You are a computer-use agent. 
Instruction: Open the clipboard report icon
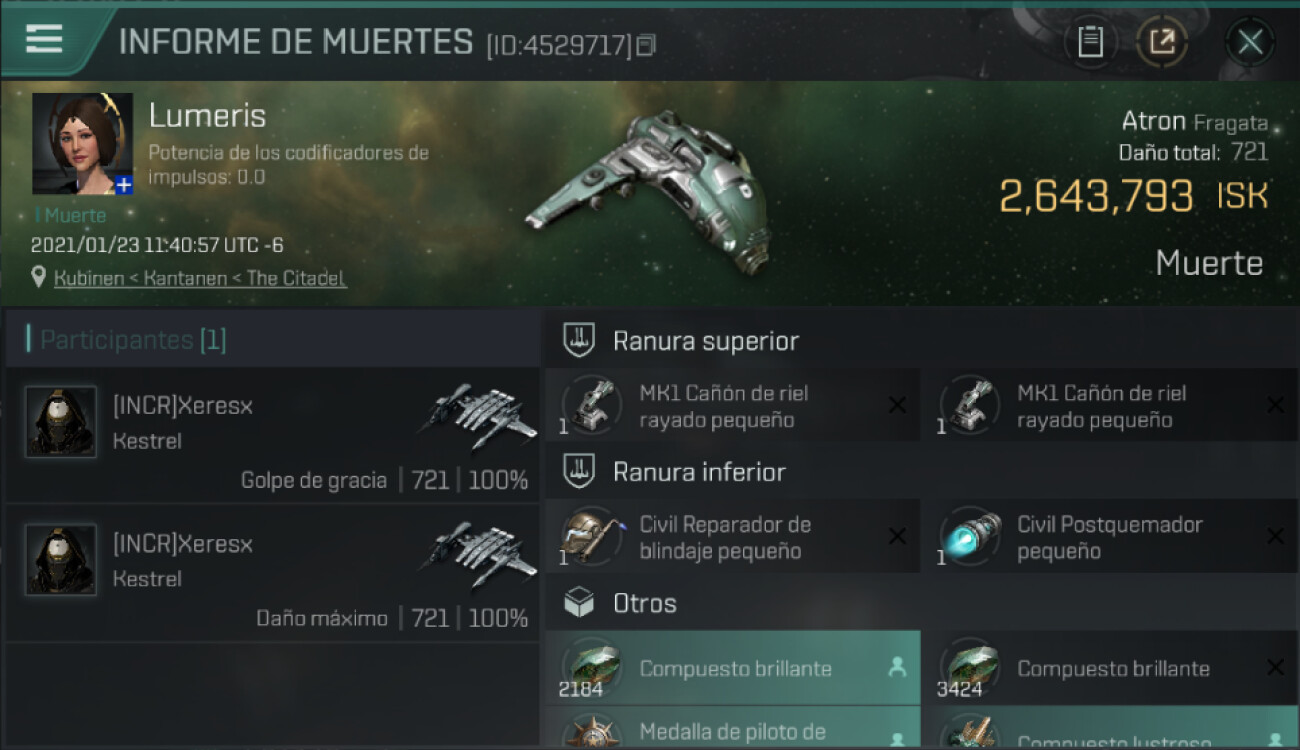pos(1090,42)
